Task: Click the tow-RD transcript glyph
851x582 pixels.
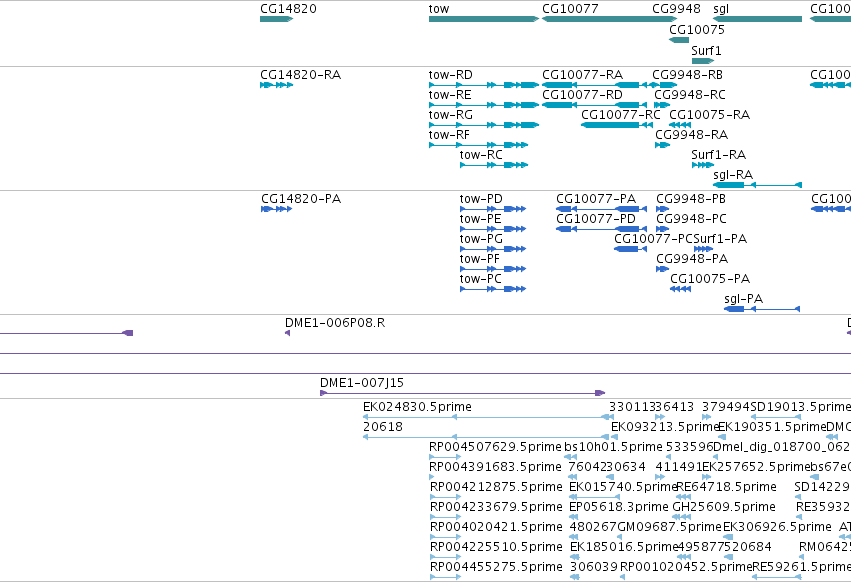Action: 484,85
